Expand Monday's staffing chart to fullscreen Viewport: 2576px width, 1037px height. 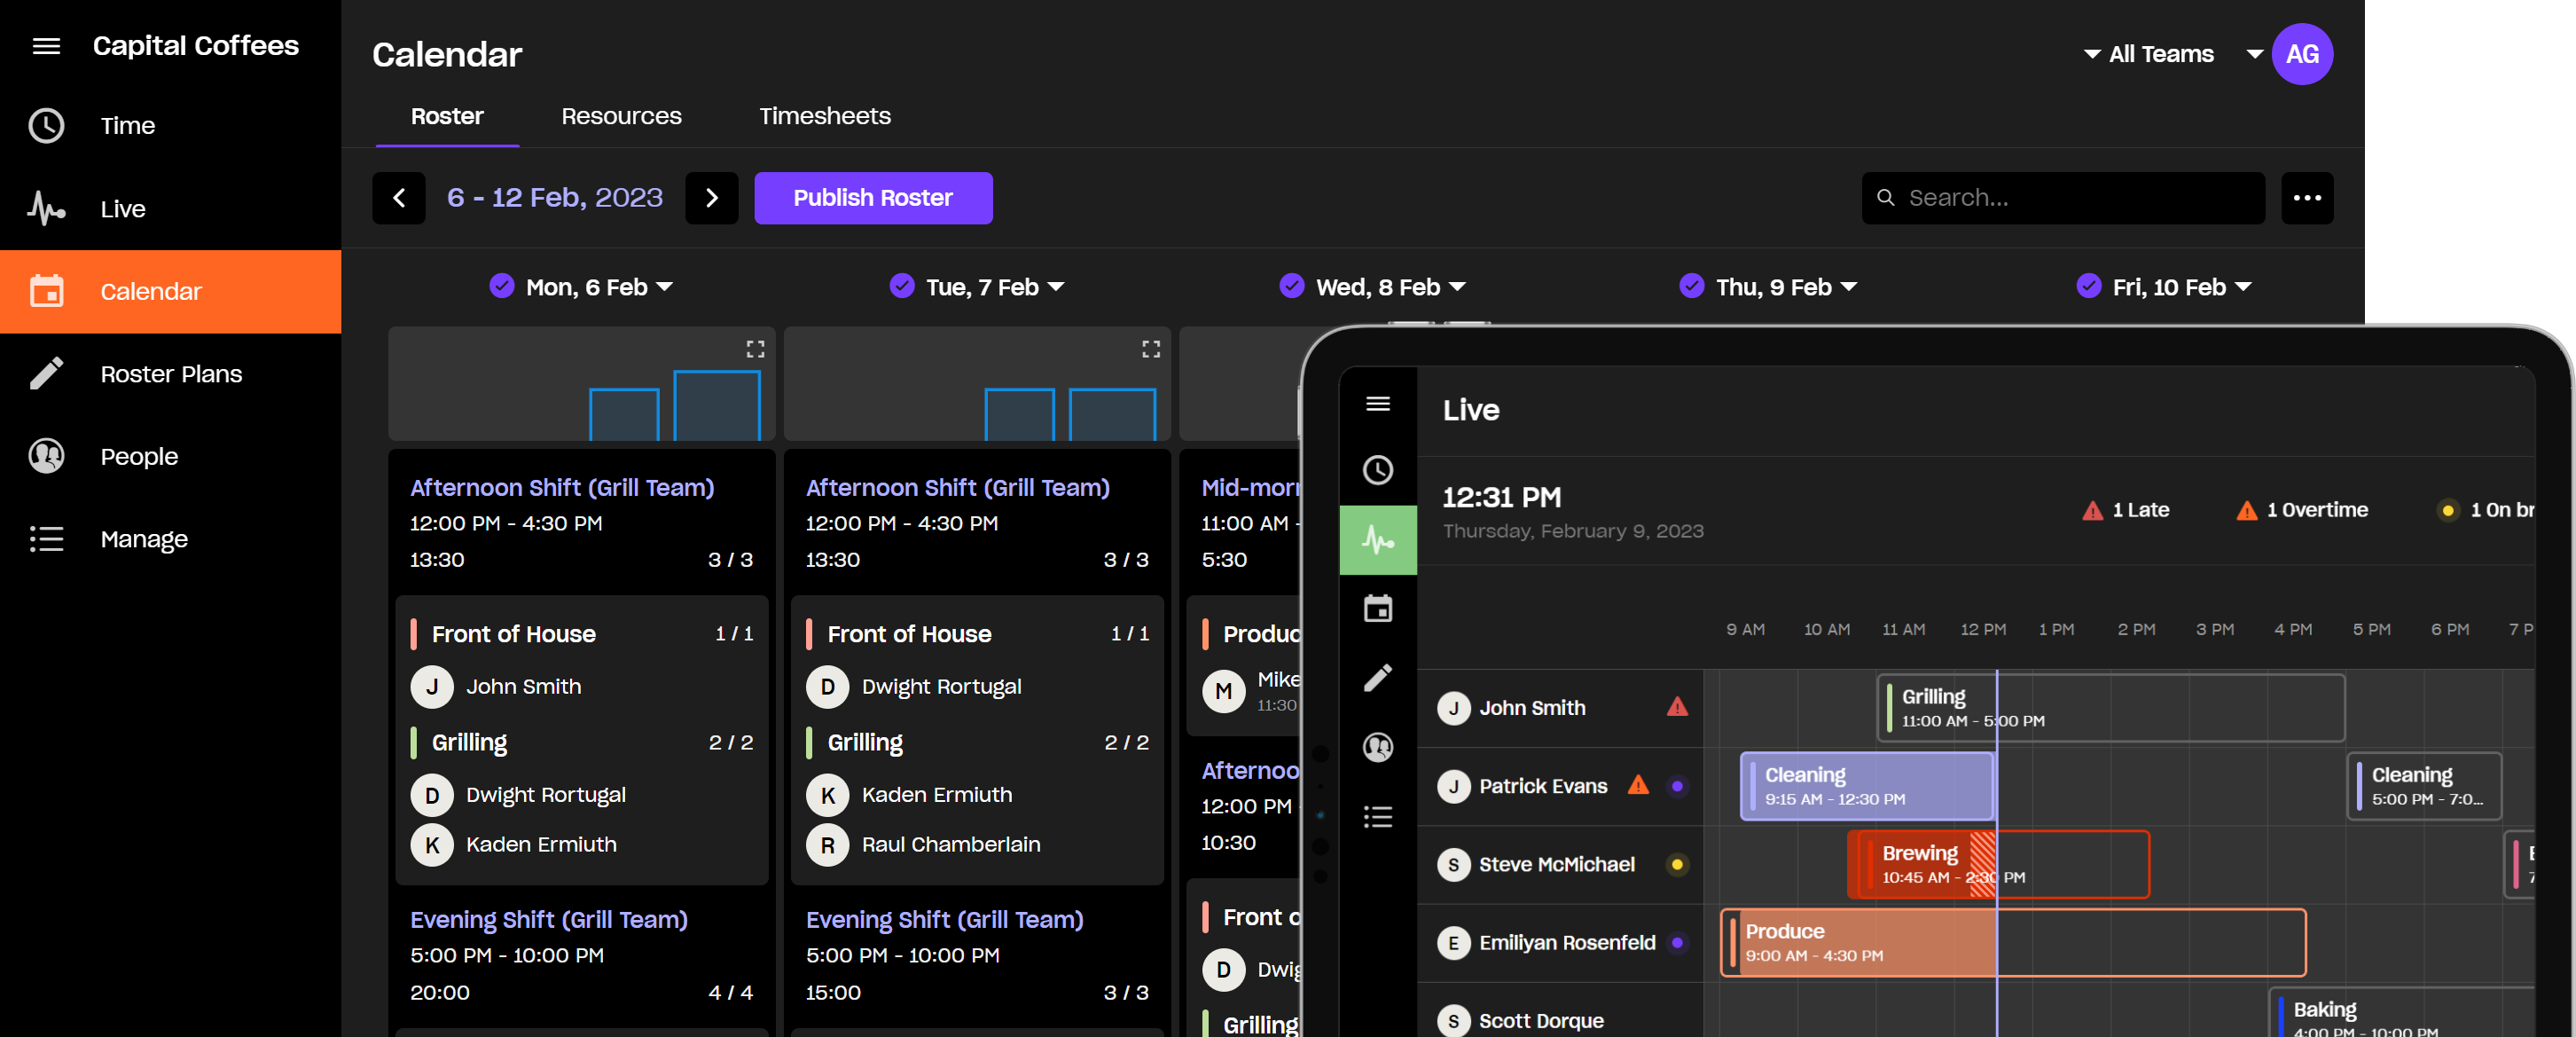755,349
